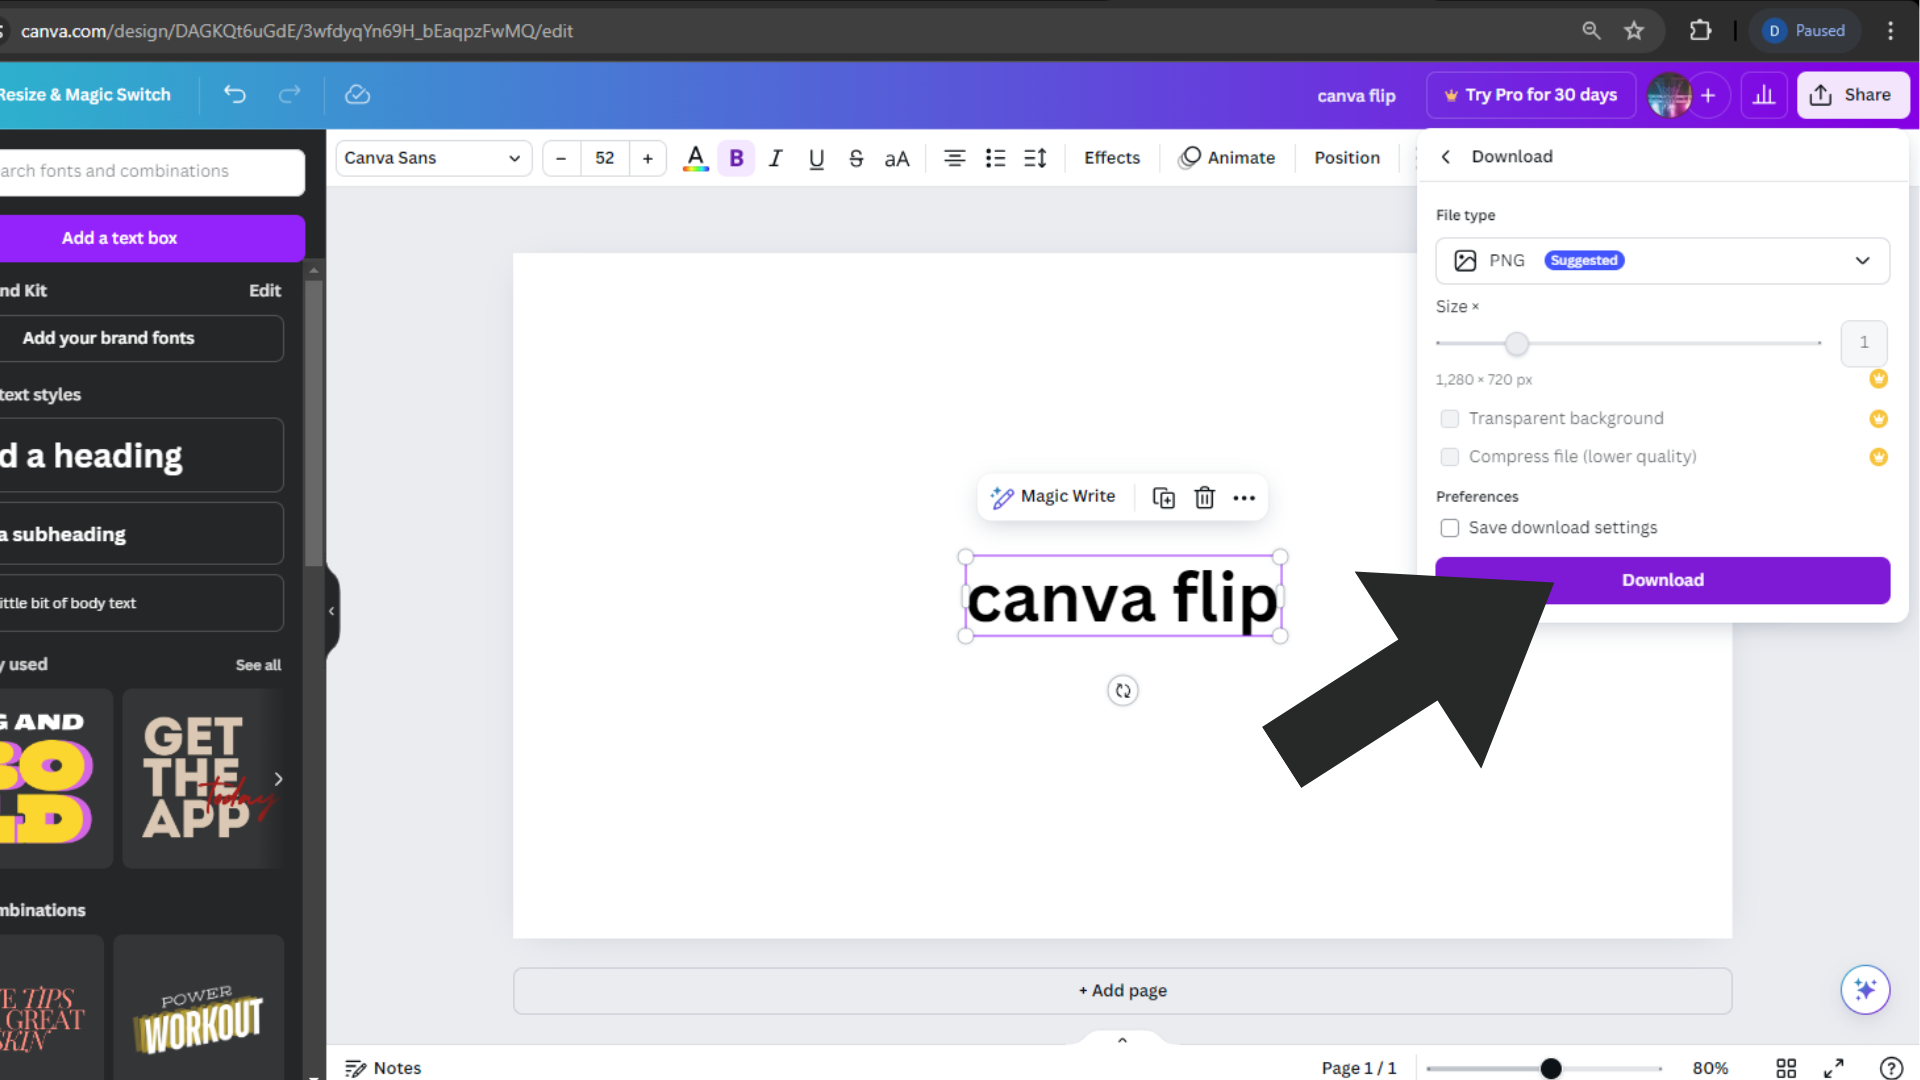Viewport: 1920px width, 1080px height.
Task: Collapse the side panel
Action: [331, 611]
